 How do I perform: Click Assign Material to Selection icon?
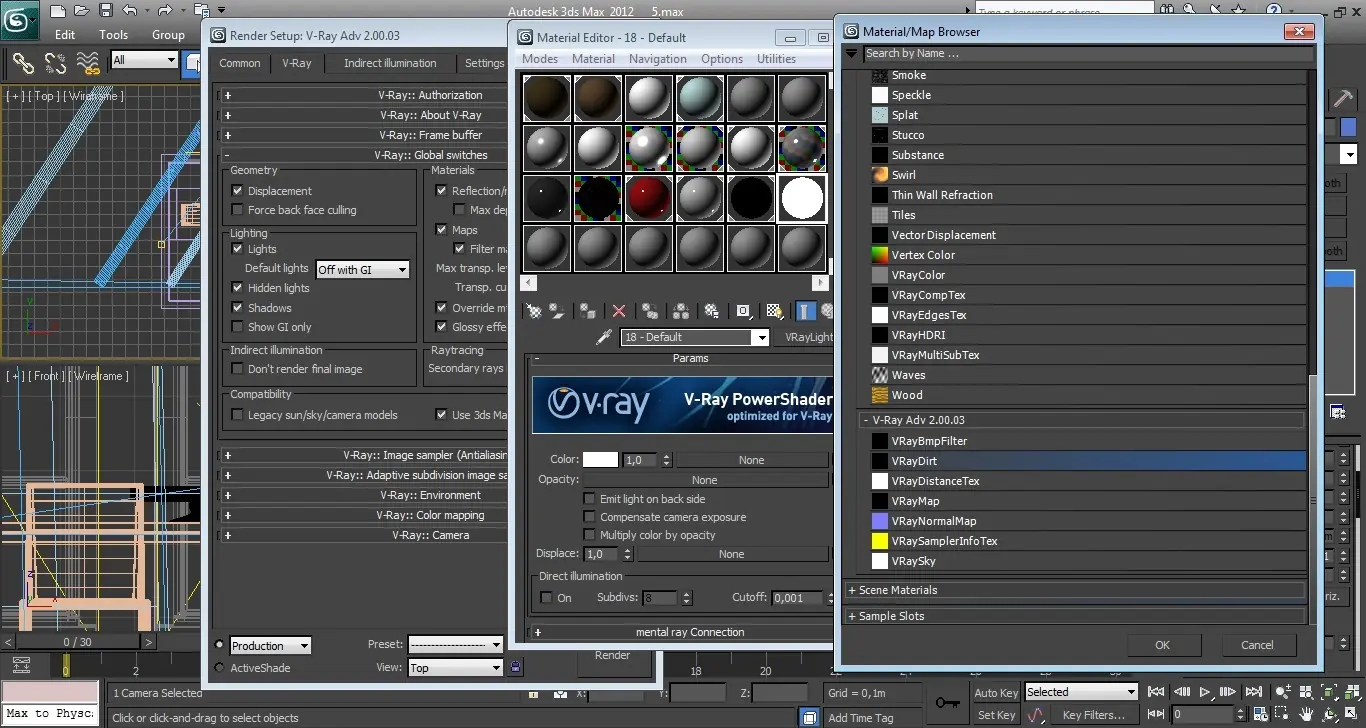point(589,311)
